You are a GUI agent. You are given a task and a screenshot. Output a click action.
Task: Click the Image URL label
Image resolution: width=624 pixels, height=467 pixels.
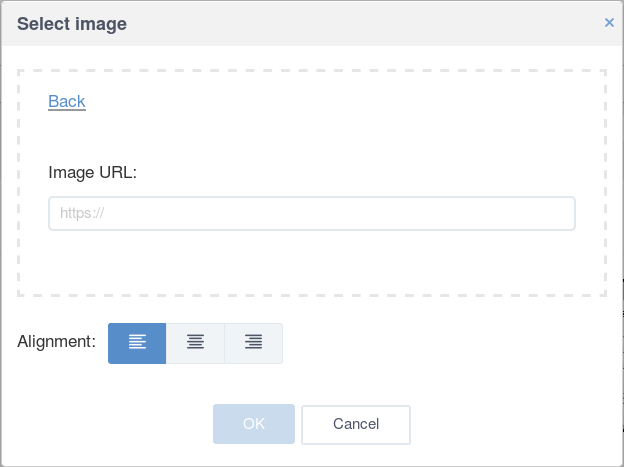tap(92, 172)
